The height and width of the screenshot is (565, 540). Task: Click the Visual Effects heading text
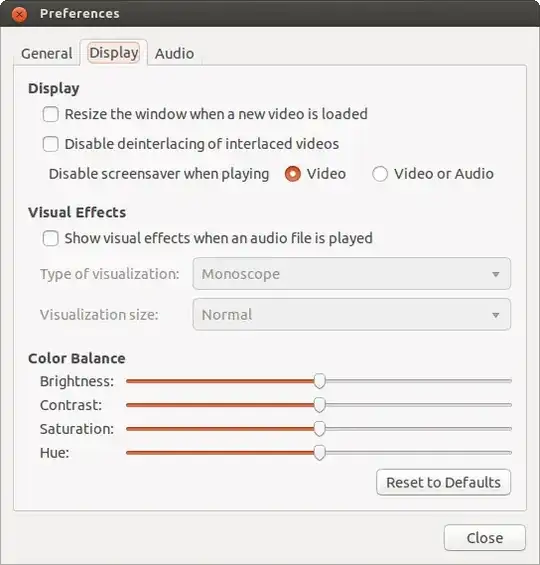pos(77,213)
